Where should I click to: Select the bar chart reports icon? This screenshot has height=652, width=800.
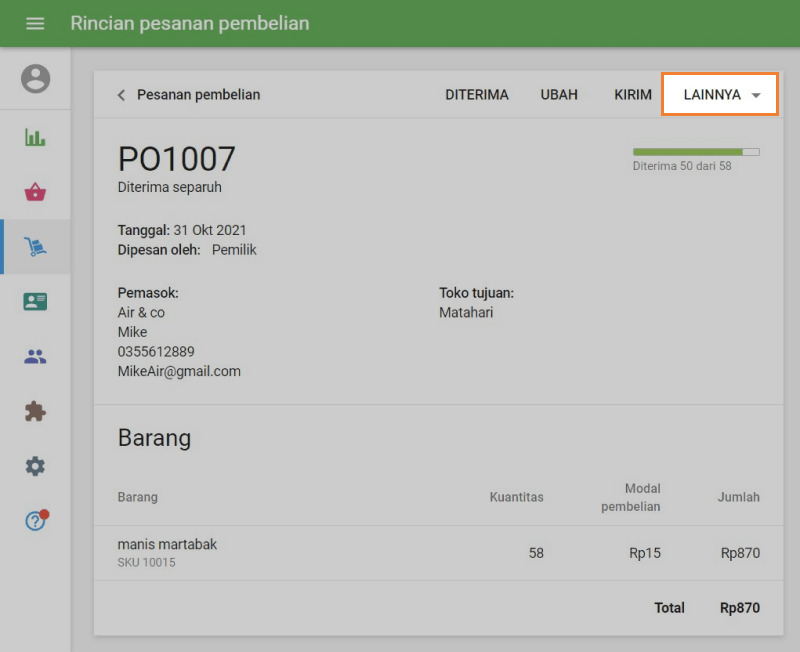35,136
